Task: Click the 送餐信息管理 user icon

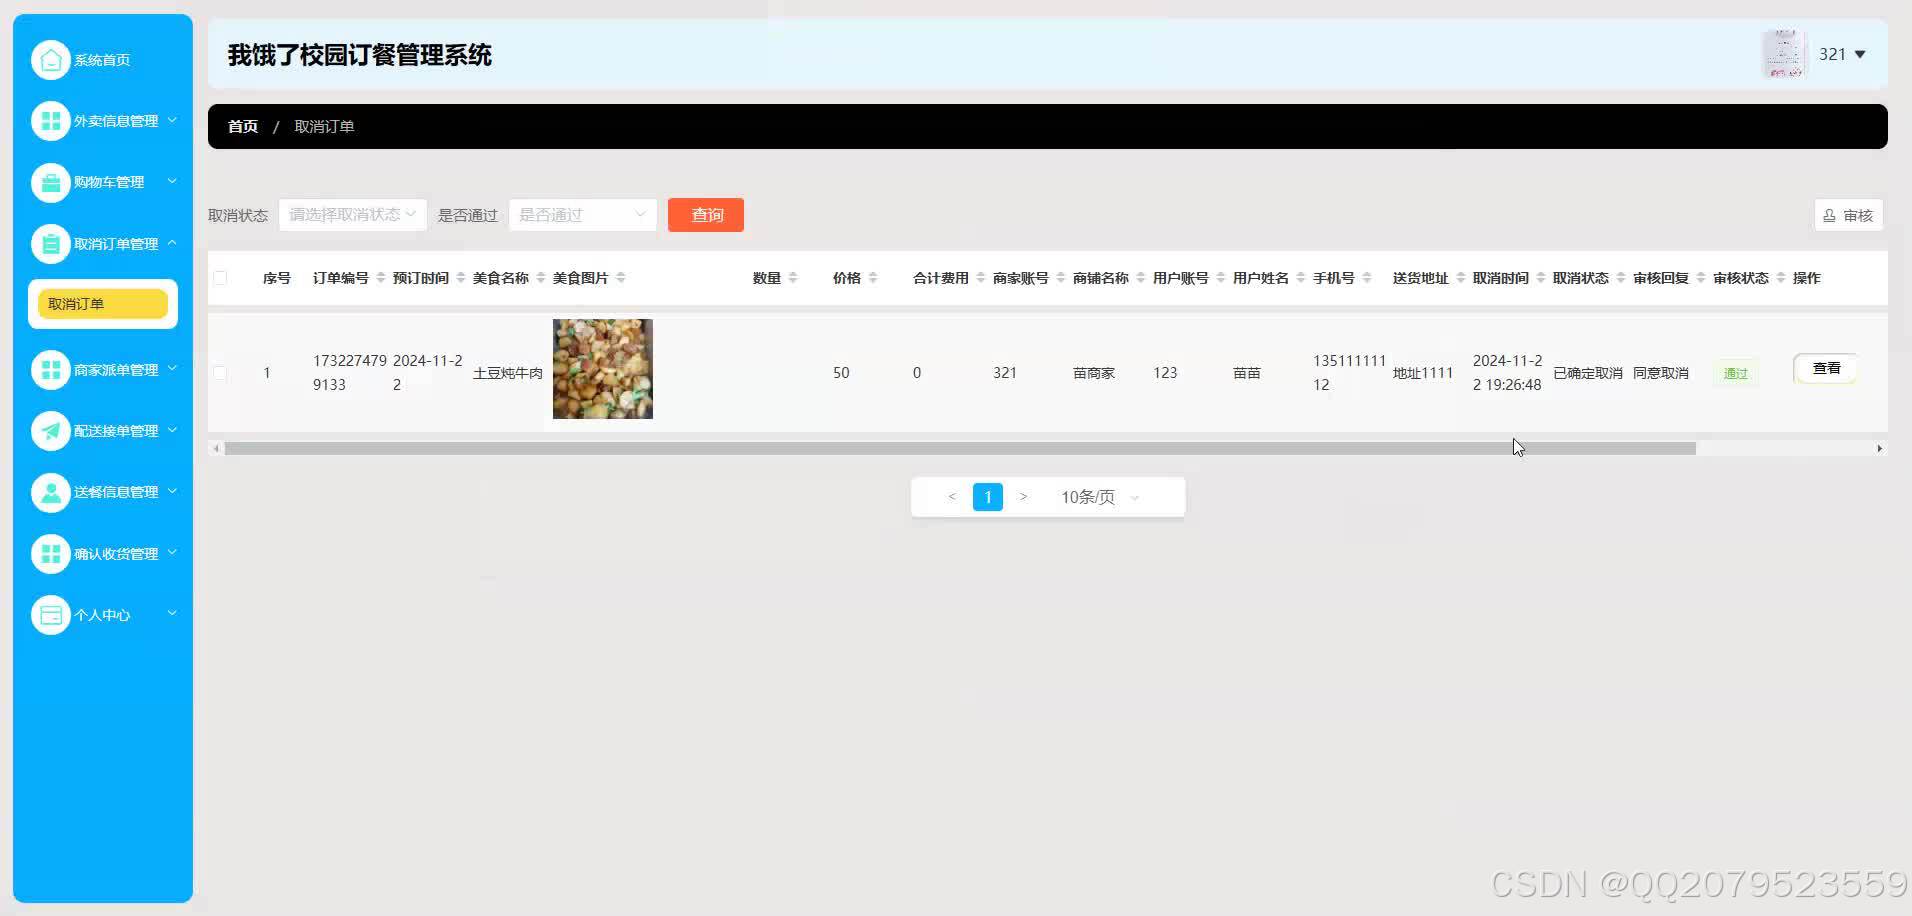Action: pos(51,492)
